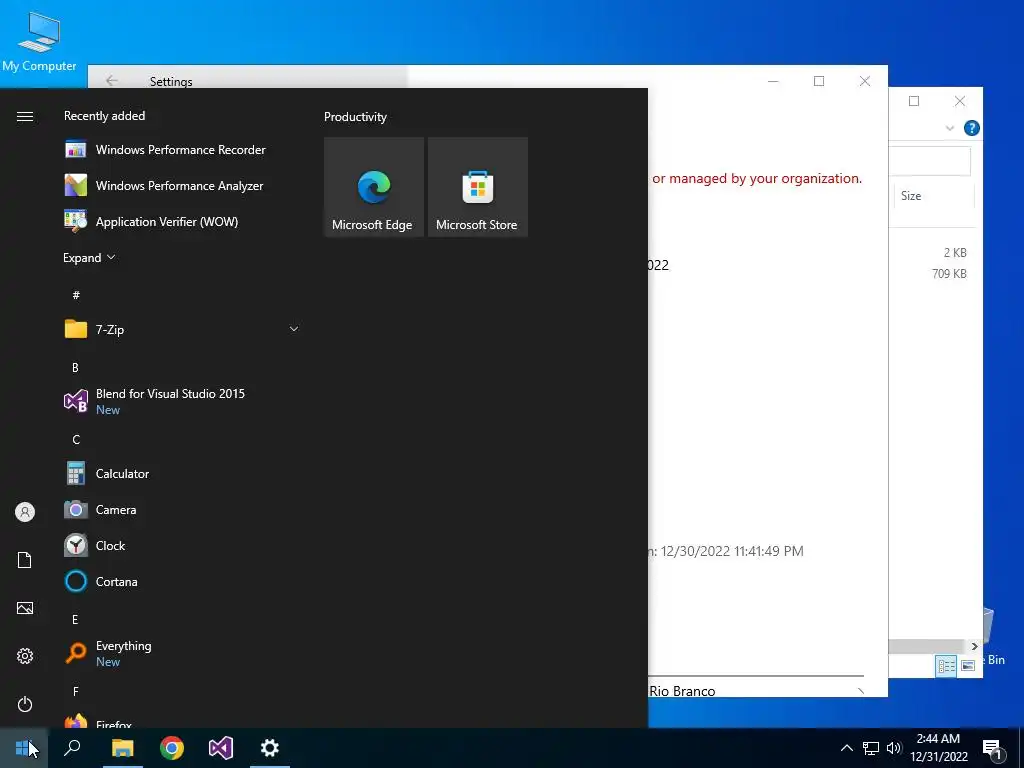Open the user account icon
Image resolution: width=1024 pixels, height=768 pixels.
[25, 512]
